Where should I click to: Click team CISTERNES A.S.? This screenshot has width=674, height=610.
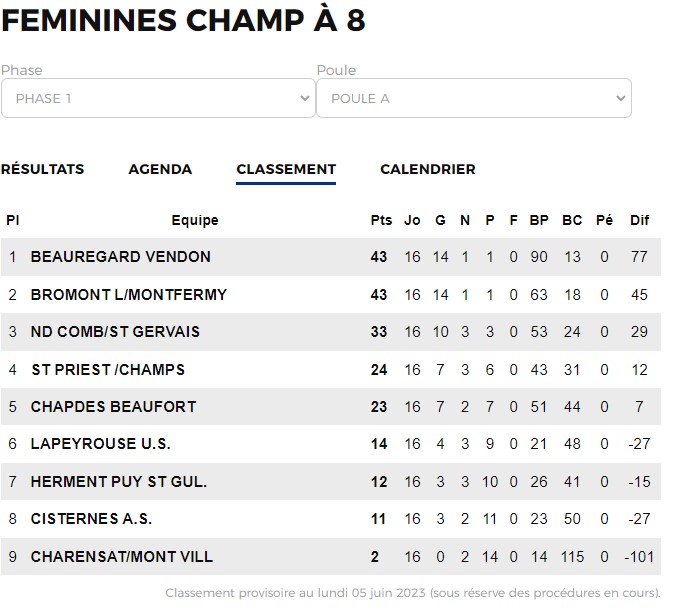point(92,519)
